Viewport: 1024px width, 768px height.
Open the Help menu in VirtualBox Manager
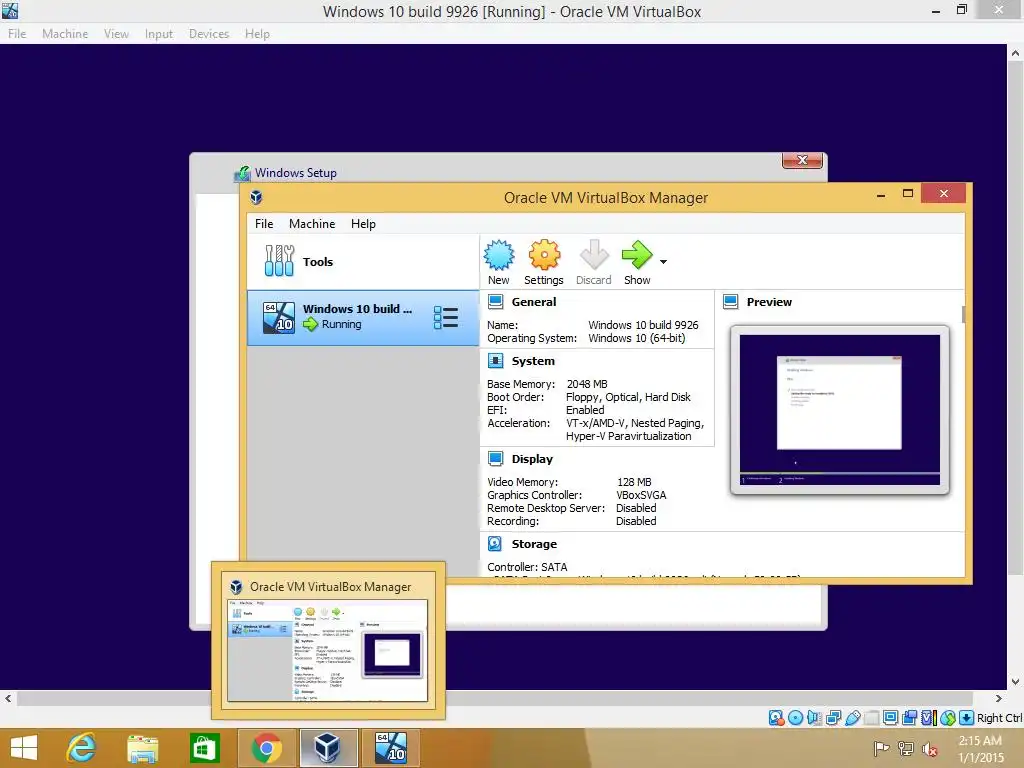click(363, 224)
